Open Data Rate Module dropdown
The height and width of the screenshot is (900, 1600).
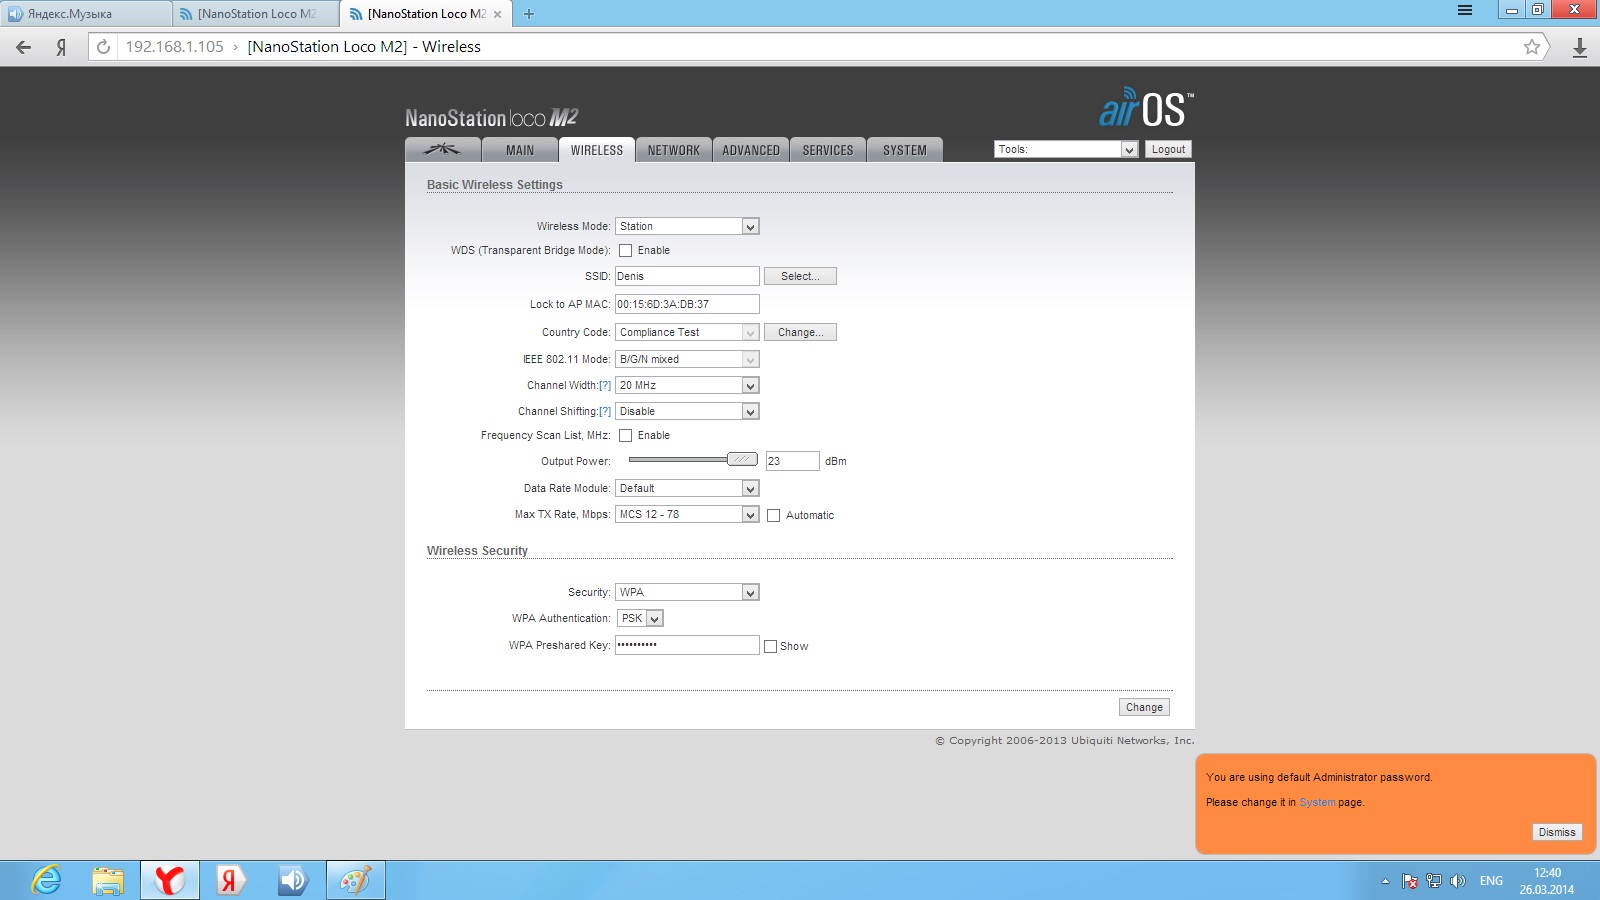coord(687,489)
